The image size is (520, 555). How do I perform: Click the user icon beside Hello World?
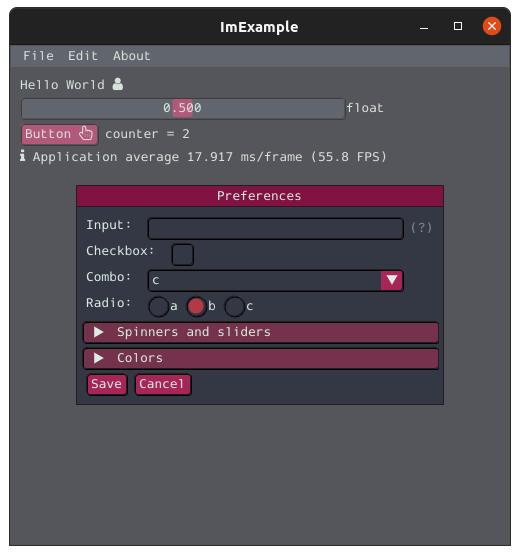[118, 84]
